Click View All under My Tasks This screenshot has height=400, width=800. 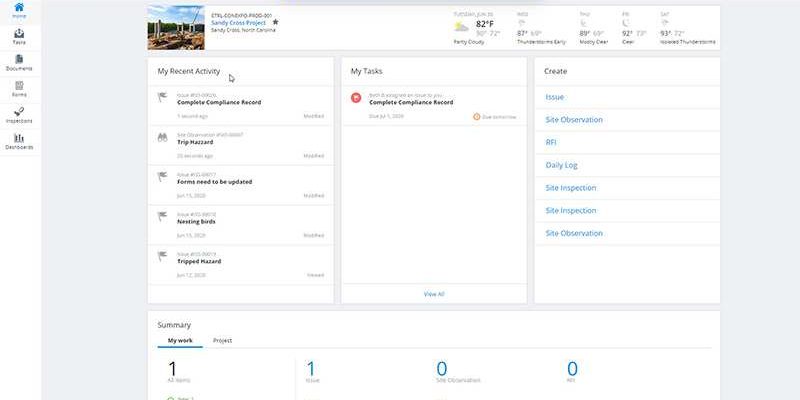pyautogui.click(x=433, y=294)
